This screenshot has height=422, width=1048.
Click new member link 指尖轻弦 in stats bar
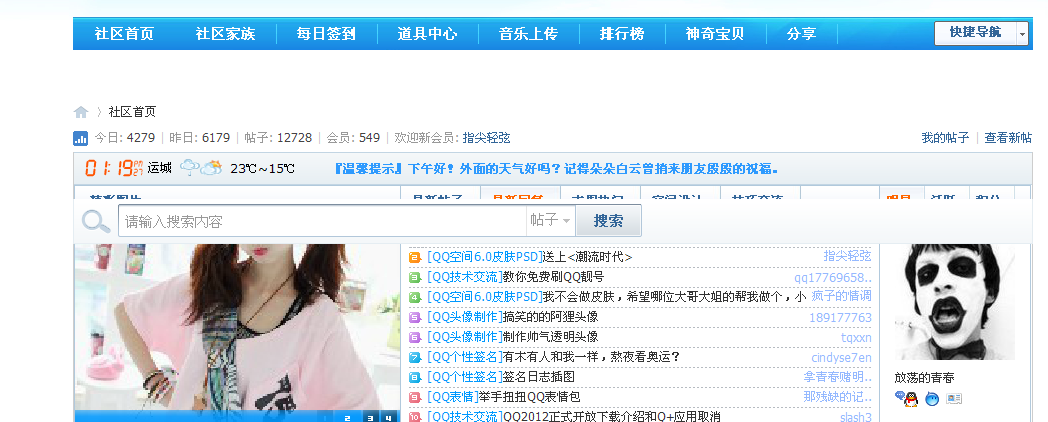[486, 138]
